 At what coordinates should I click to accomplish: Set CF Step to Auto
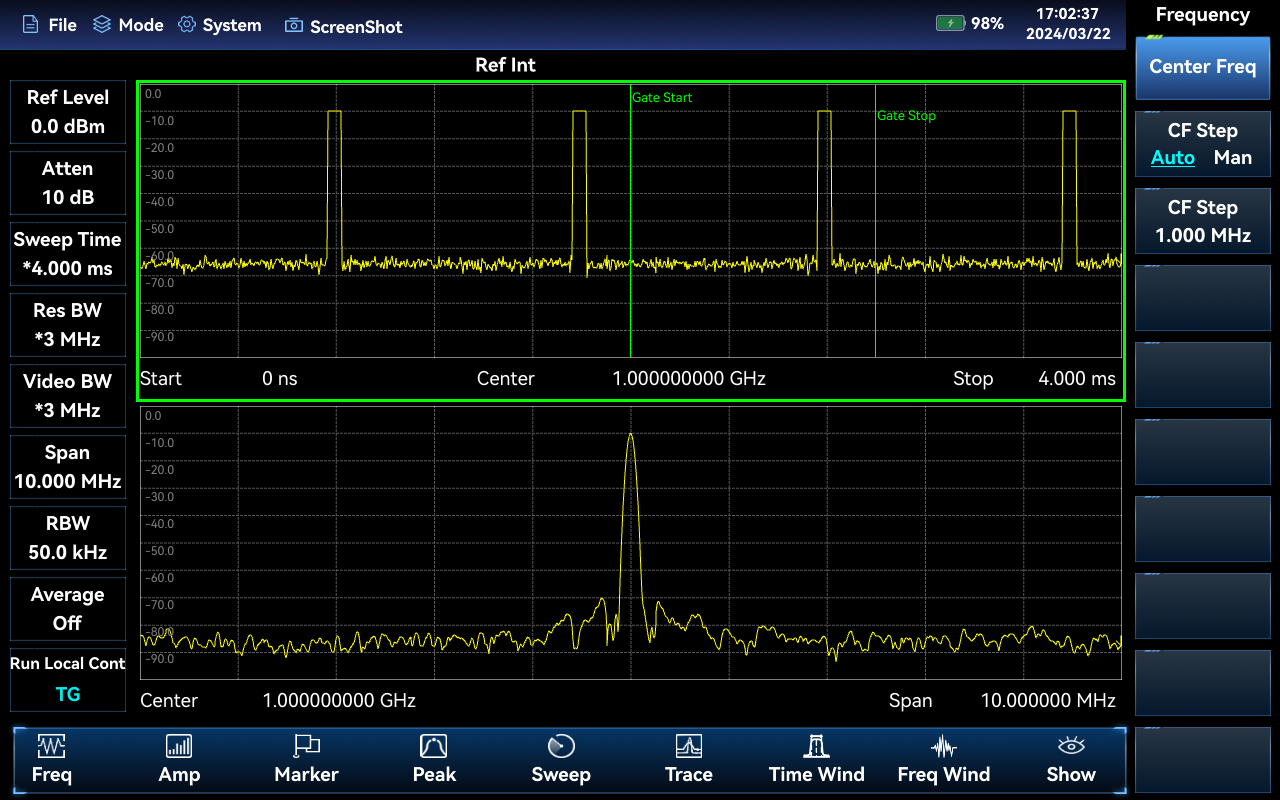pos(1172,158)
